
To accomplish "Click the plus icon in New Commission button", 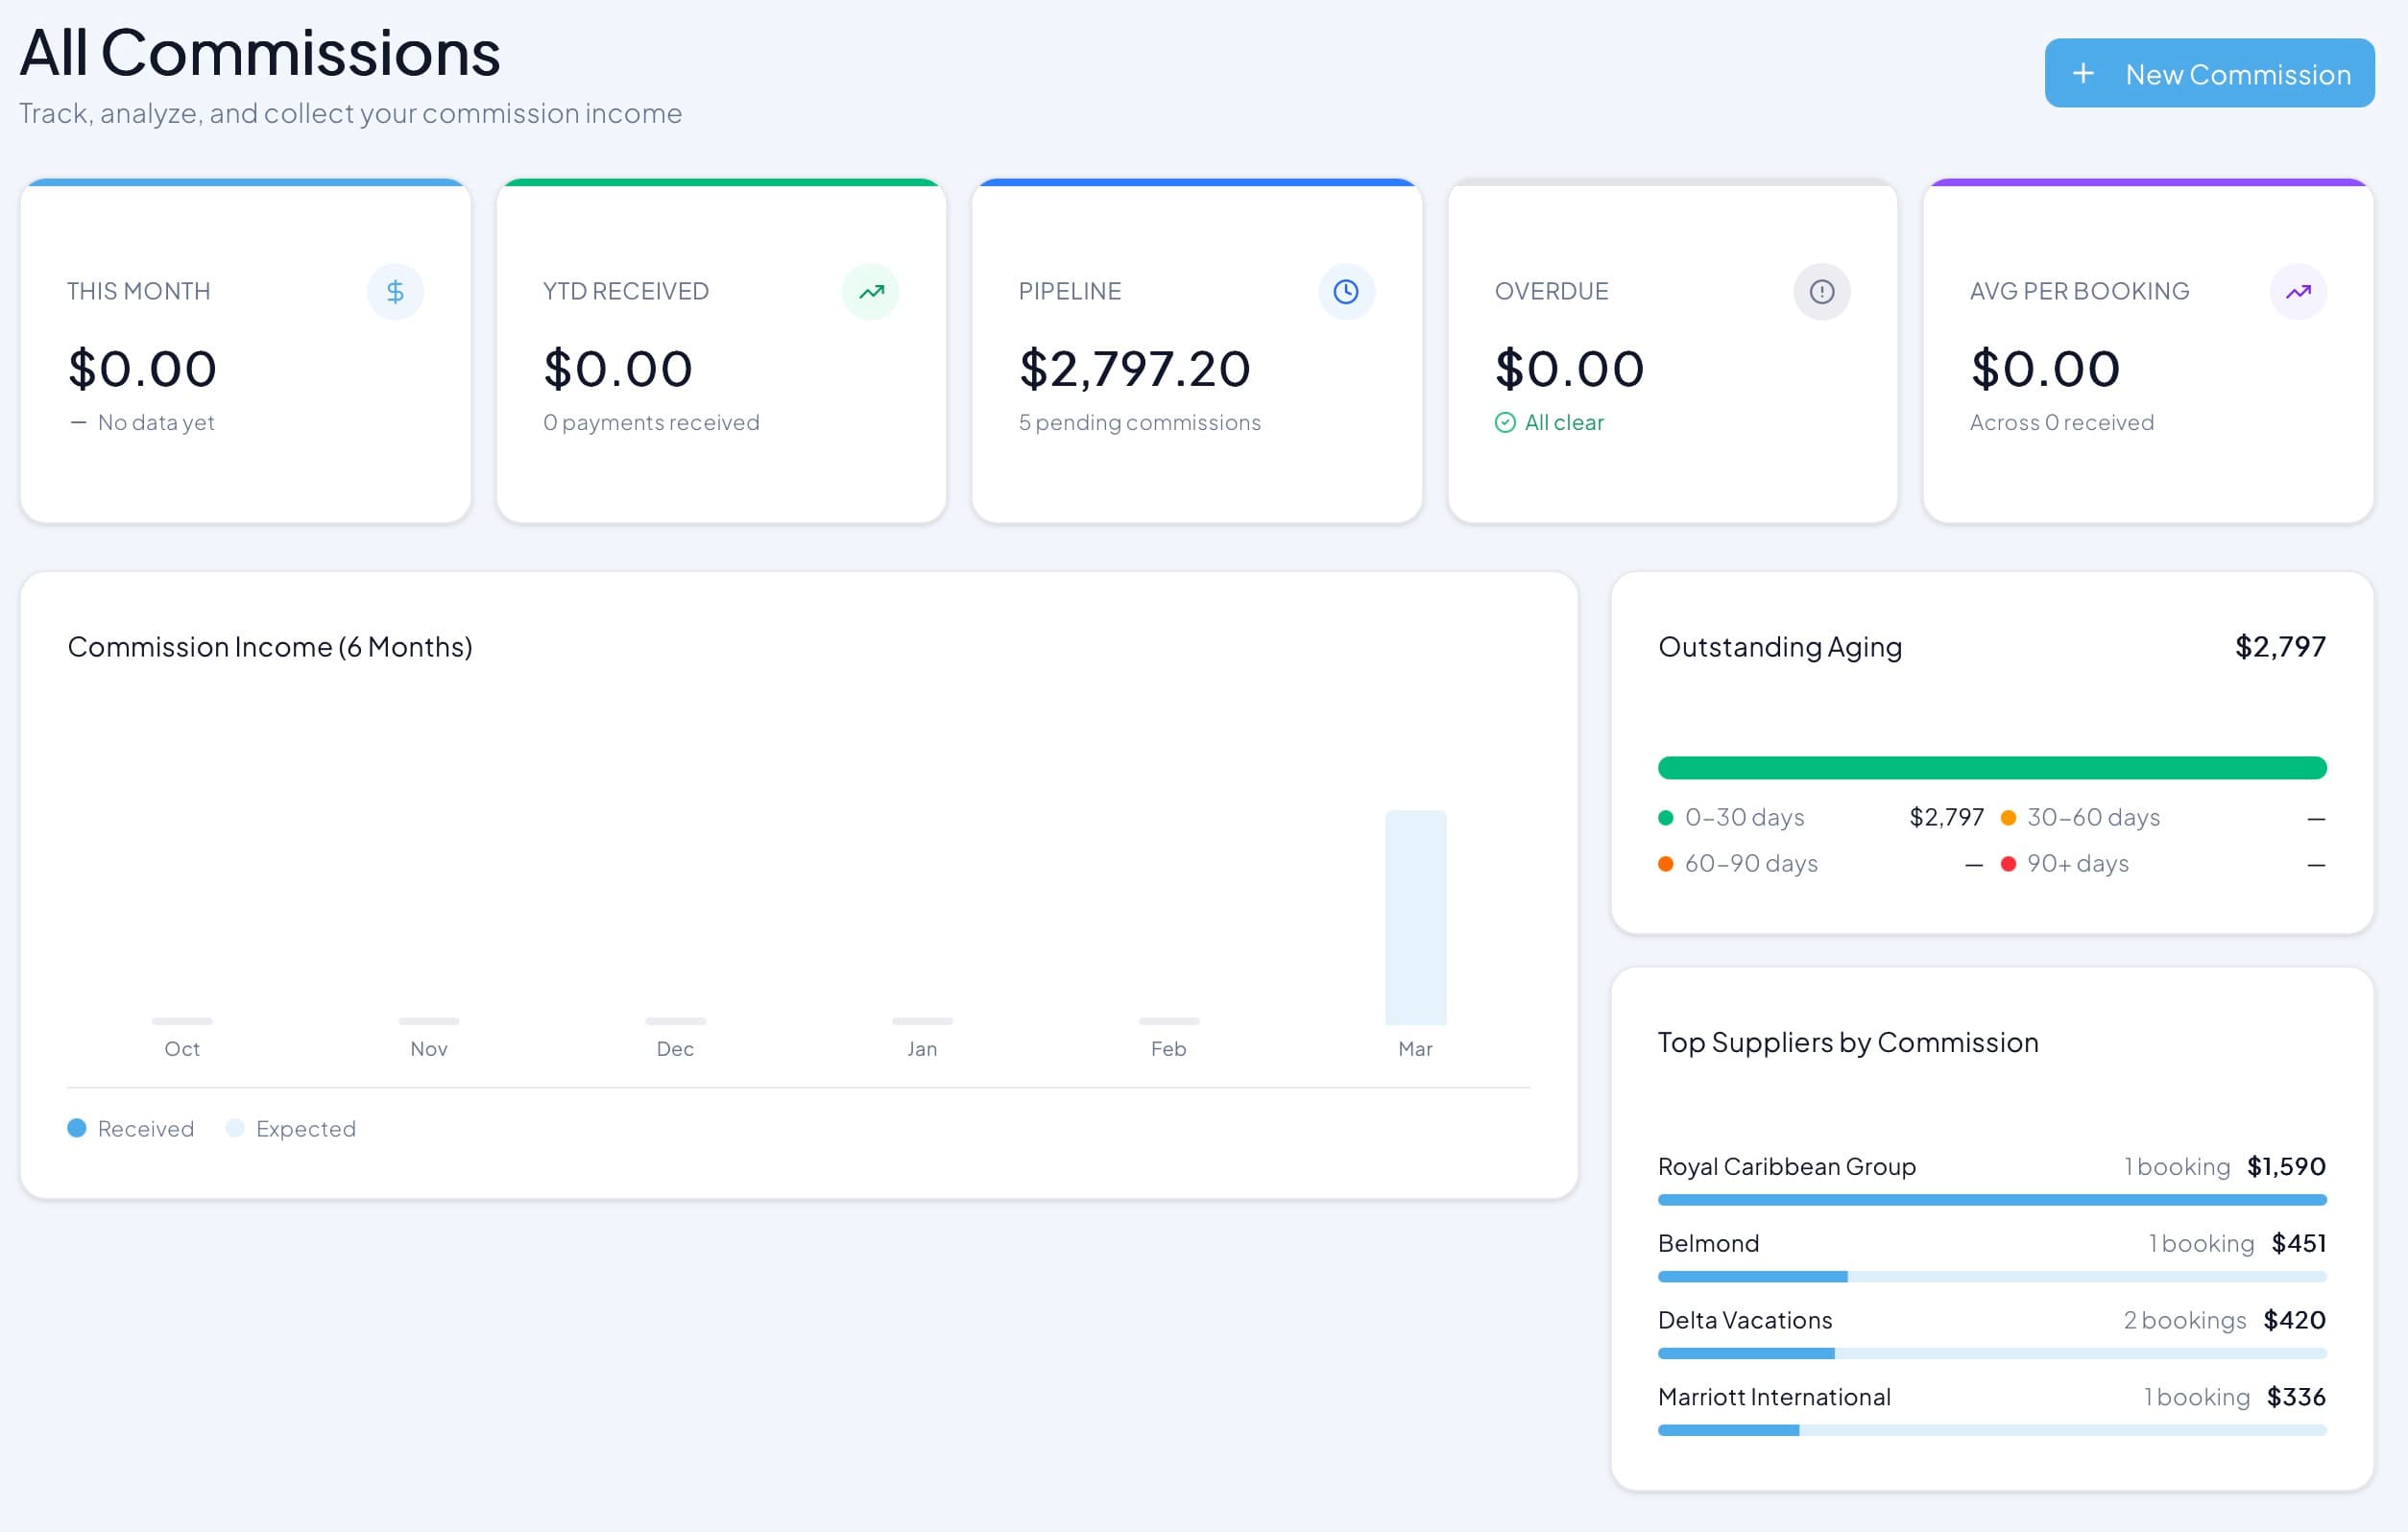I will (x=2084, y=73).
